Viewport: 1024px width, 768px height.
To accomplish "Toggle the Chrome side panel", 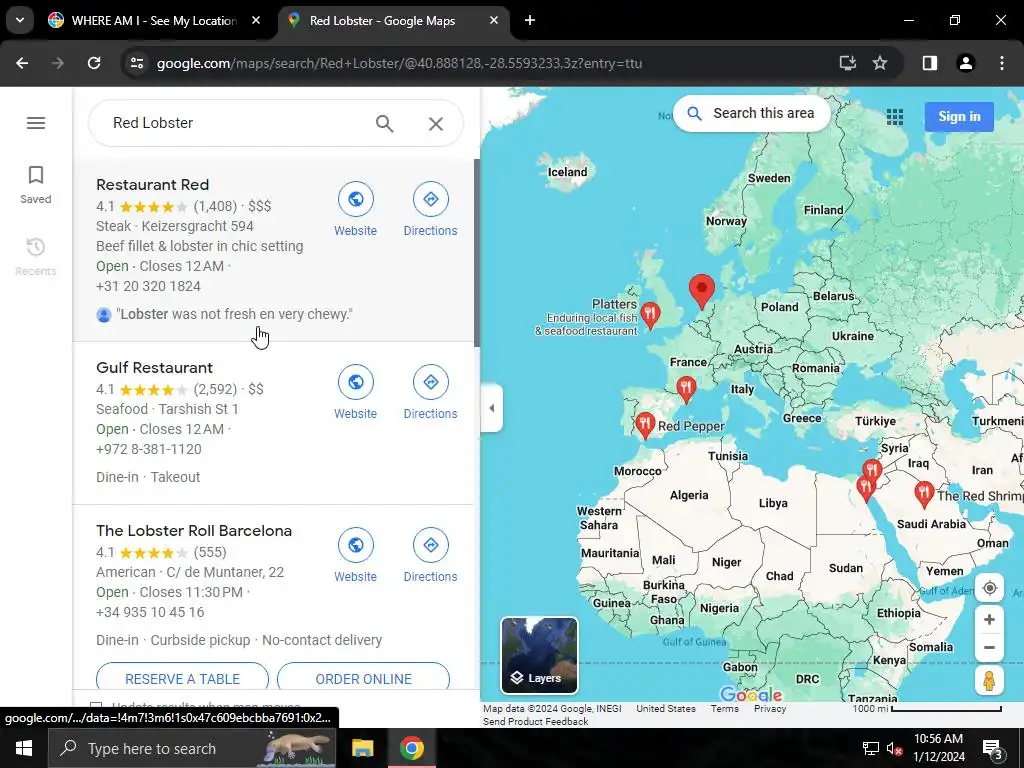I will (929, 63).
